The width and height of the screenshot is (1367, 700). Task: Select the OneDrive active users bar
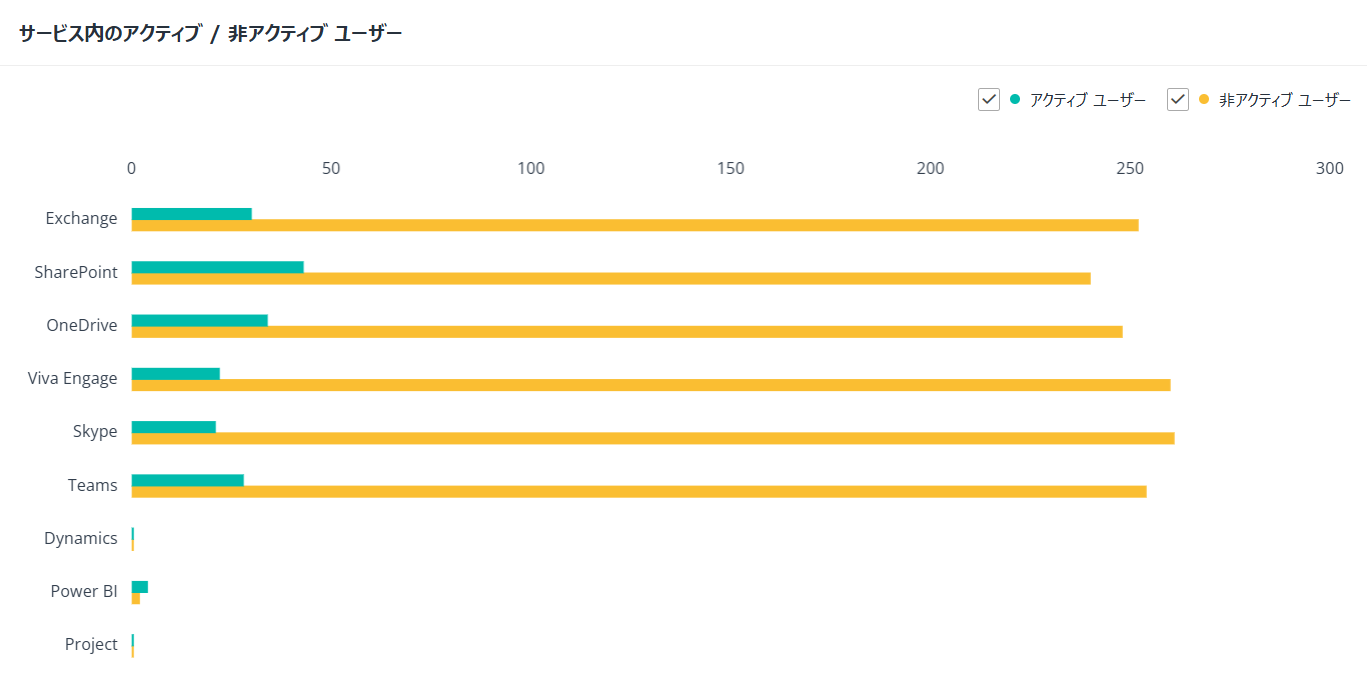coord(199,320)
